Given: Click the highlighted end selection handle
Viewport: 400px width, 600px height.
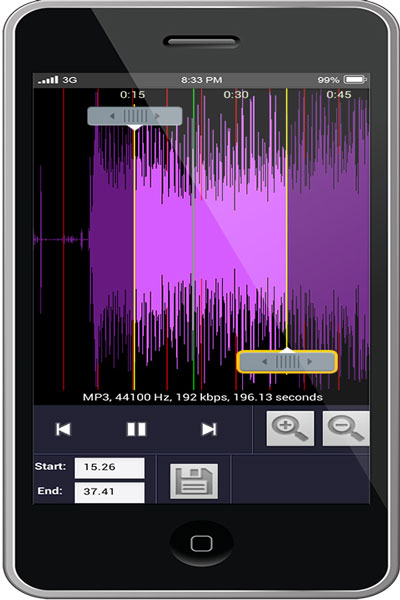Looking at the screenshot, I should pyautogui.click(x=287, y=362).
